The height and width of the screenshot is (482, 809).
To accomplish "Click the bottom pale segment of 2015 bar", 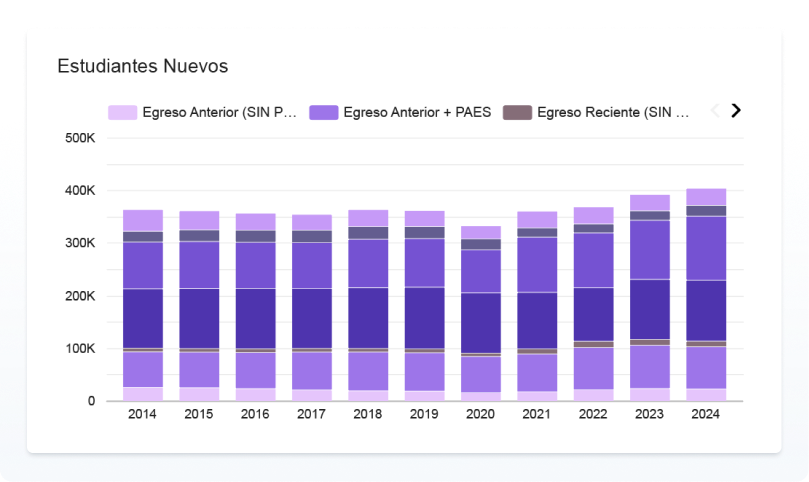I will coord(199,394).
